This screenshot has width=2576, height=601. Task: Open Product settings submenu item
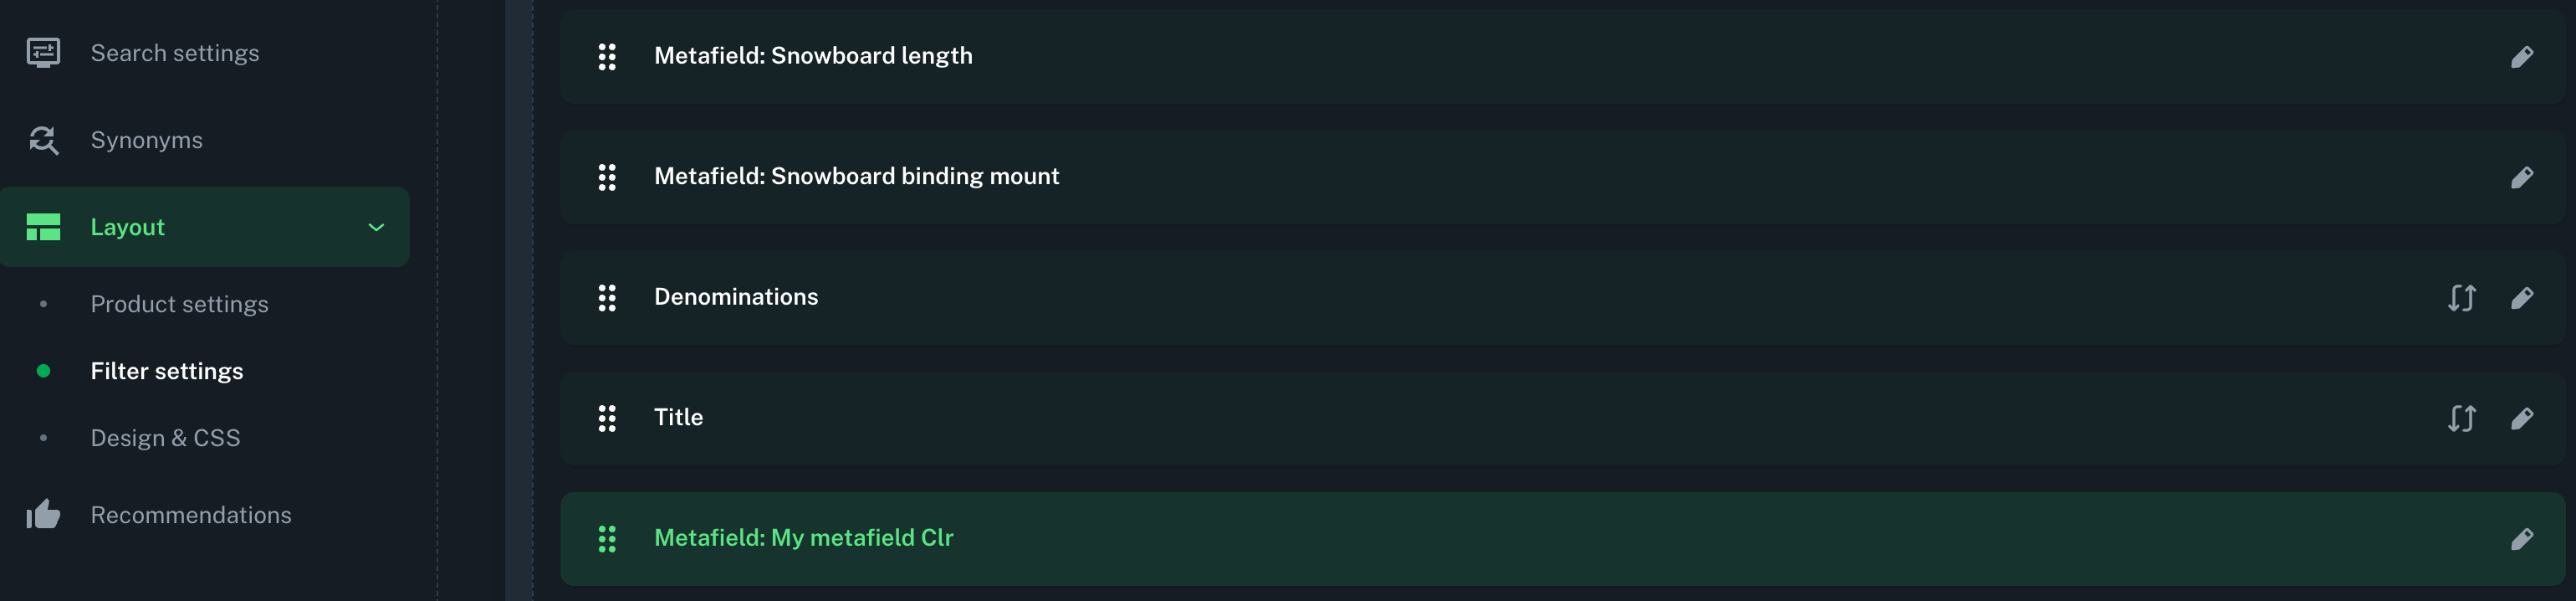point(179,304)
